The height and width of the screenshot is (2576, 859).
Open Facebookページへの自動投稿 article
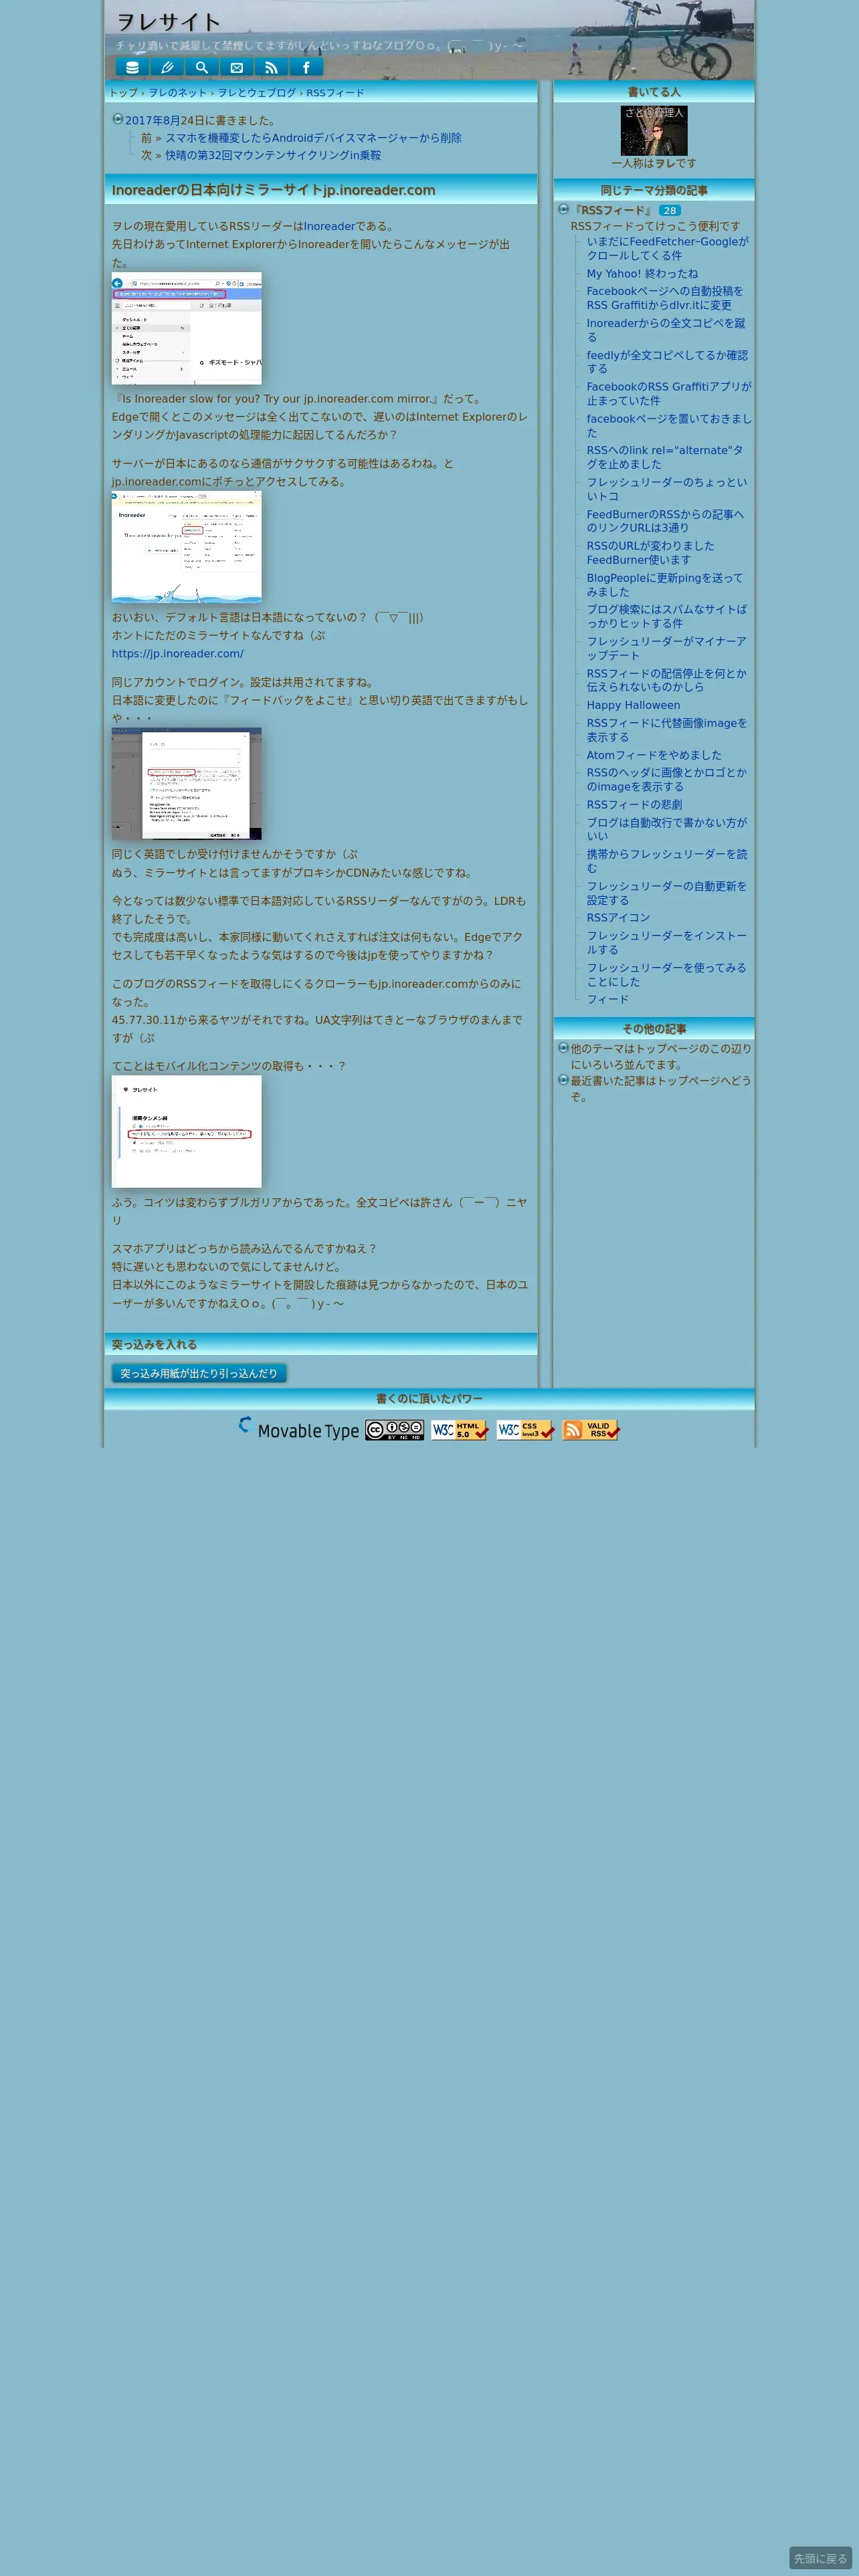665,298
